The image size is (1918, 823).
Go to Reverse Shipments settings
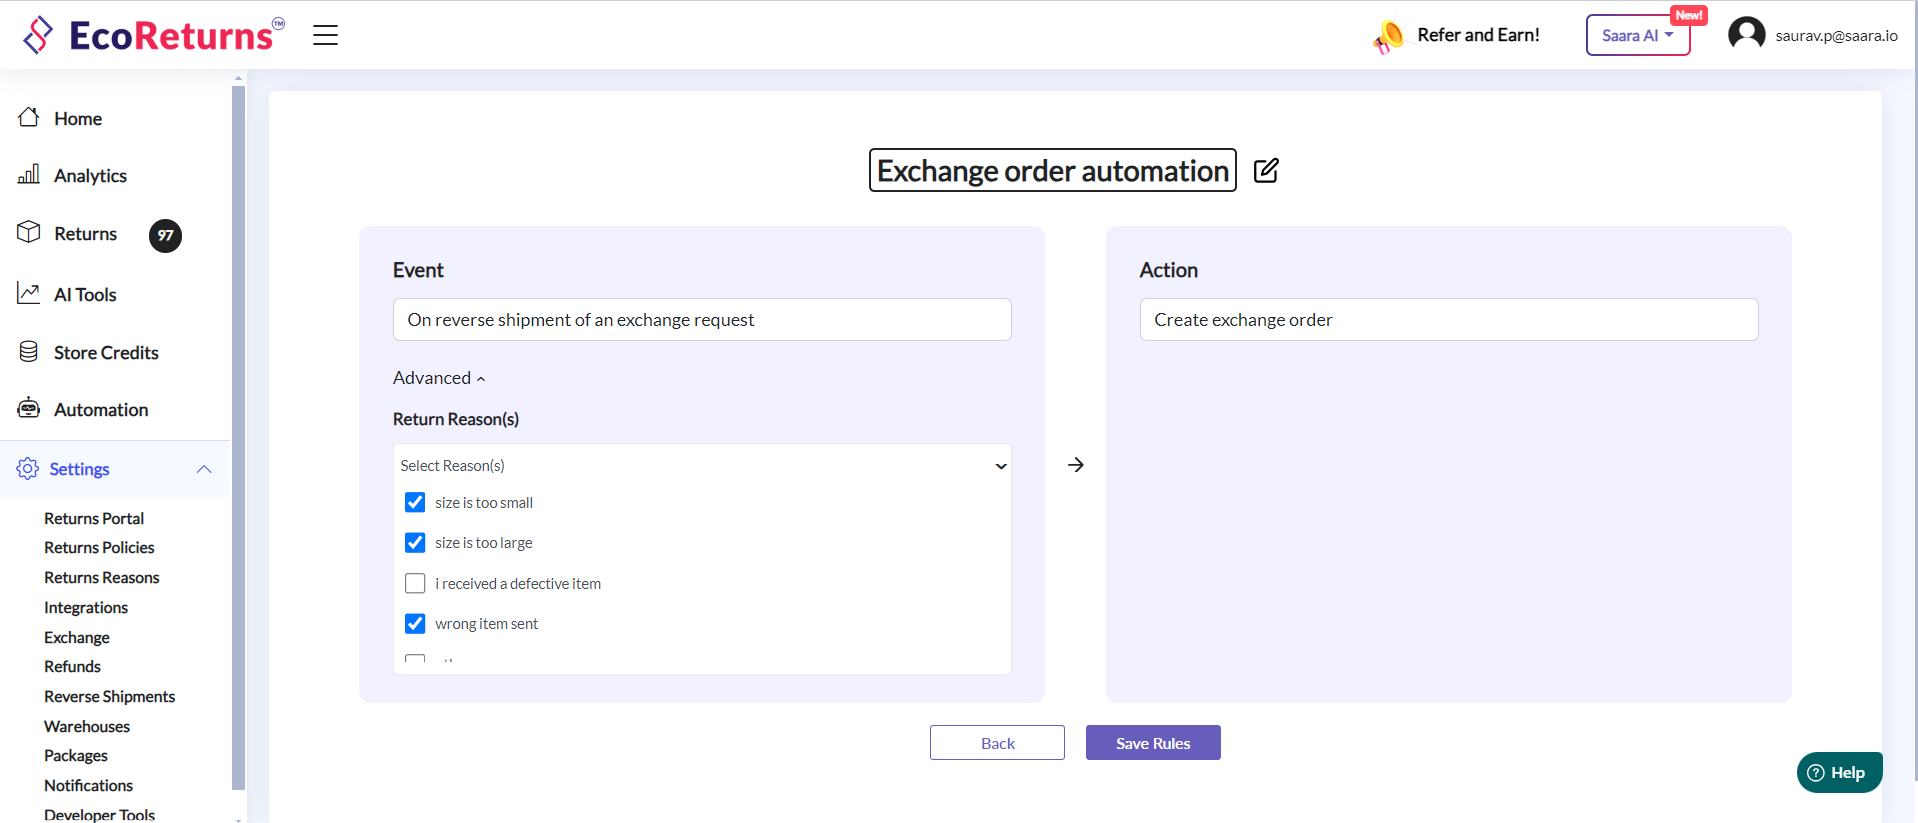(109, 697)
